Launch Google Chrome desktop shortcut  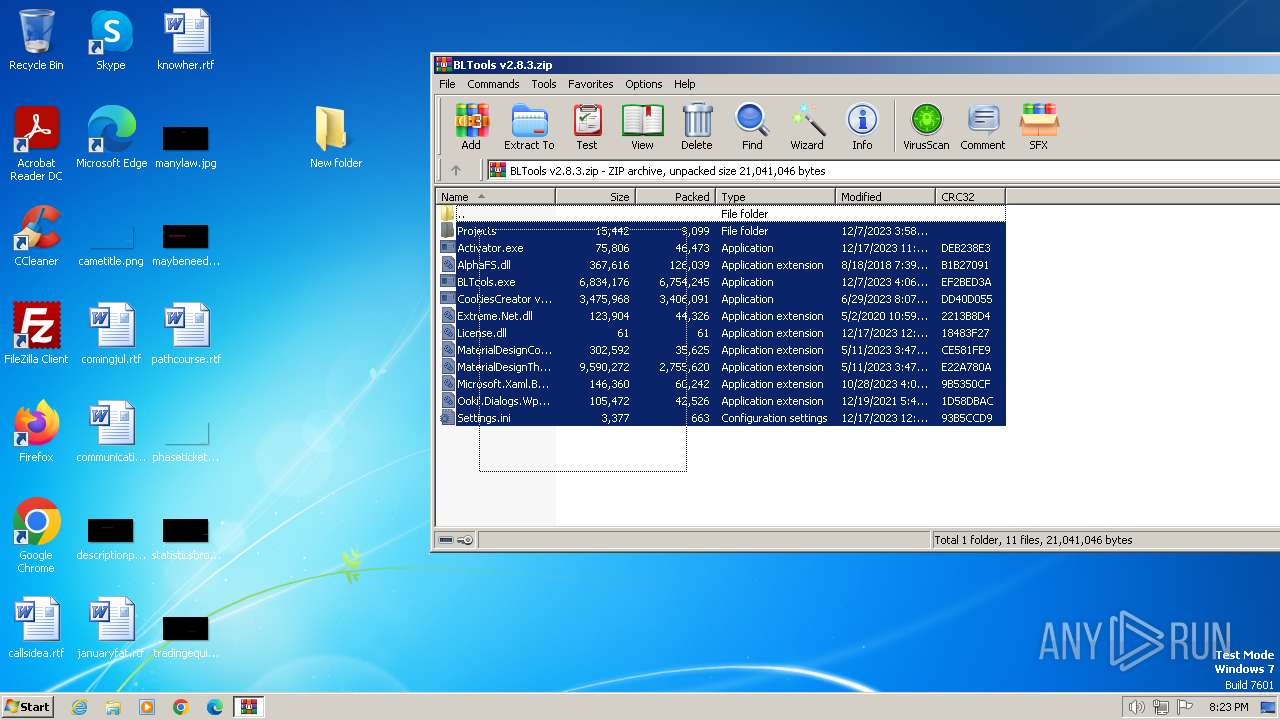[36, 536]
